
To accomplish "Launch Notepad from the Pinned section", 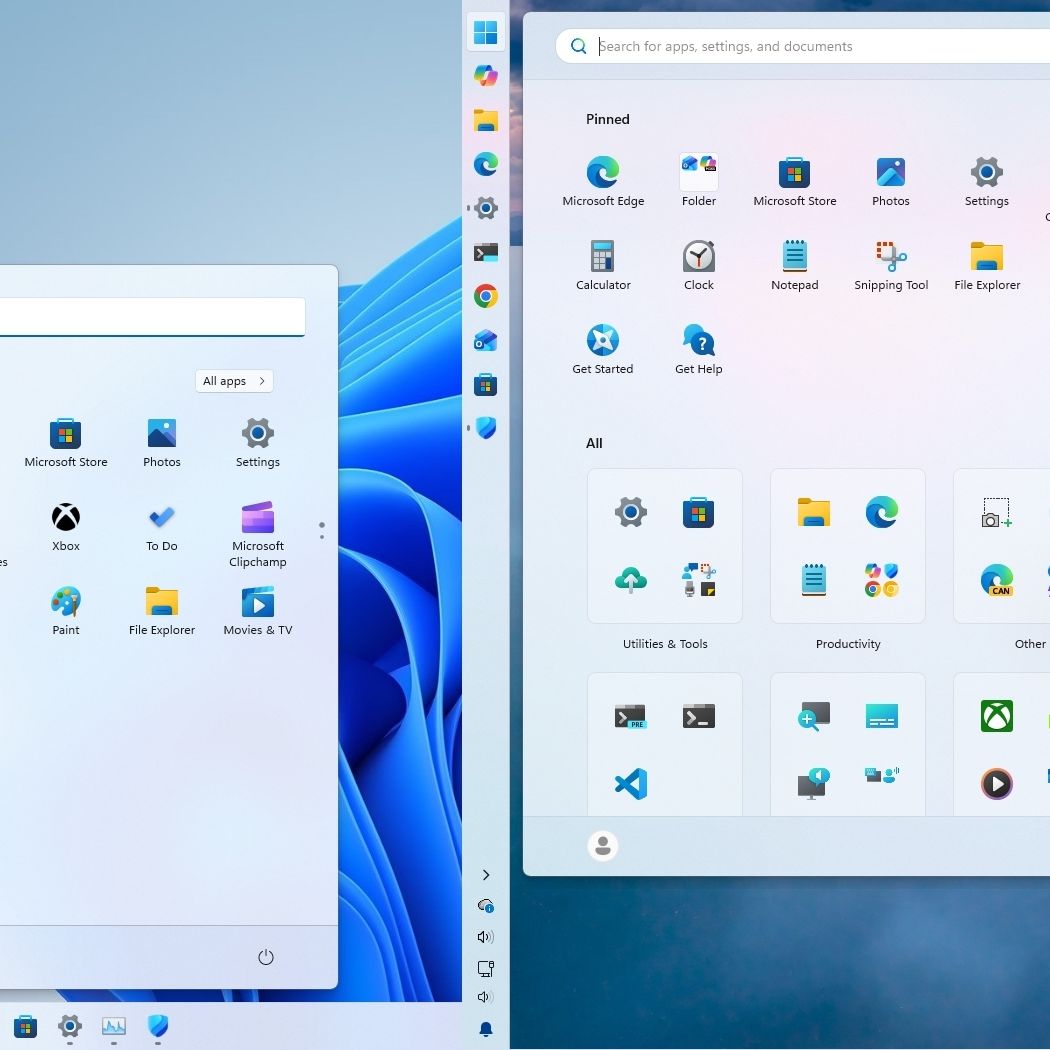I will tap(794, 266).
